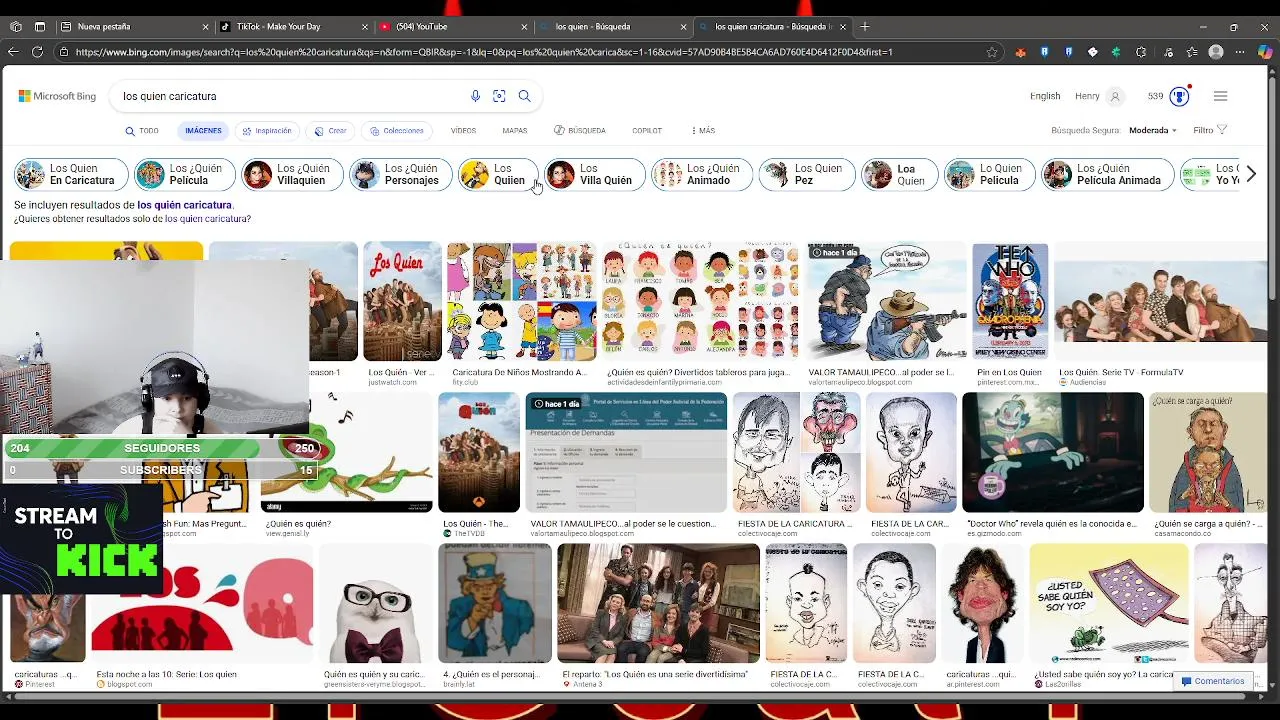Screen dimensions: 1280x720
Task: Select Los ¿Quién Película Animada chip
Action: pyautogui.click(x=1106, y=175)
